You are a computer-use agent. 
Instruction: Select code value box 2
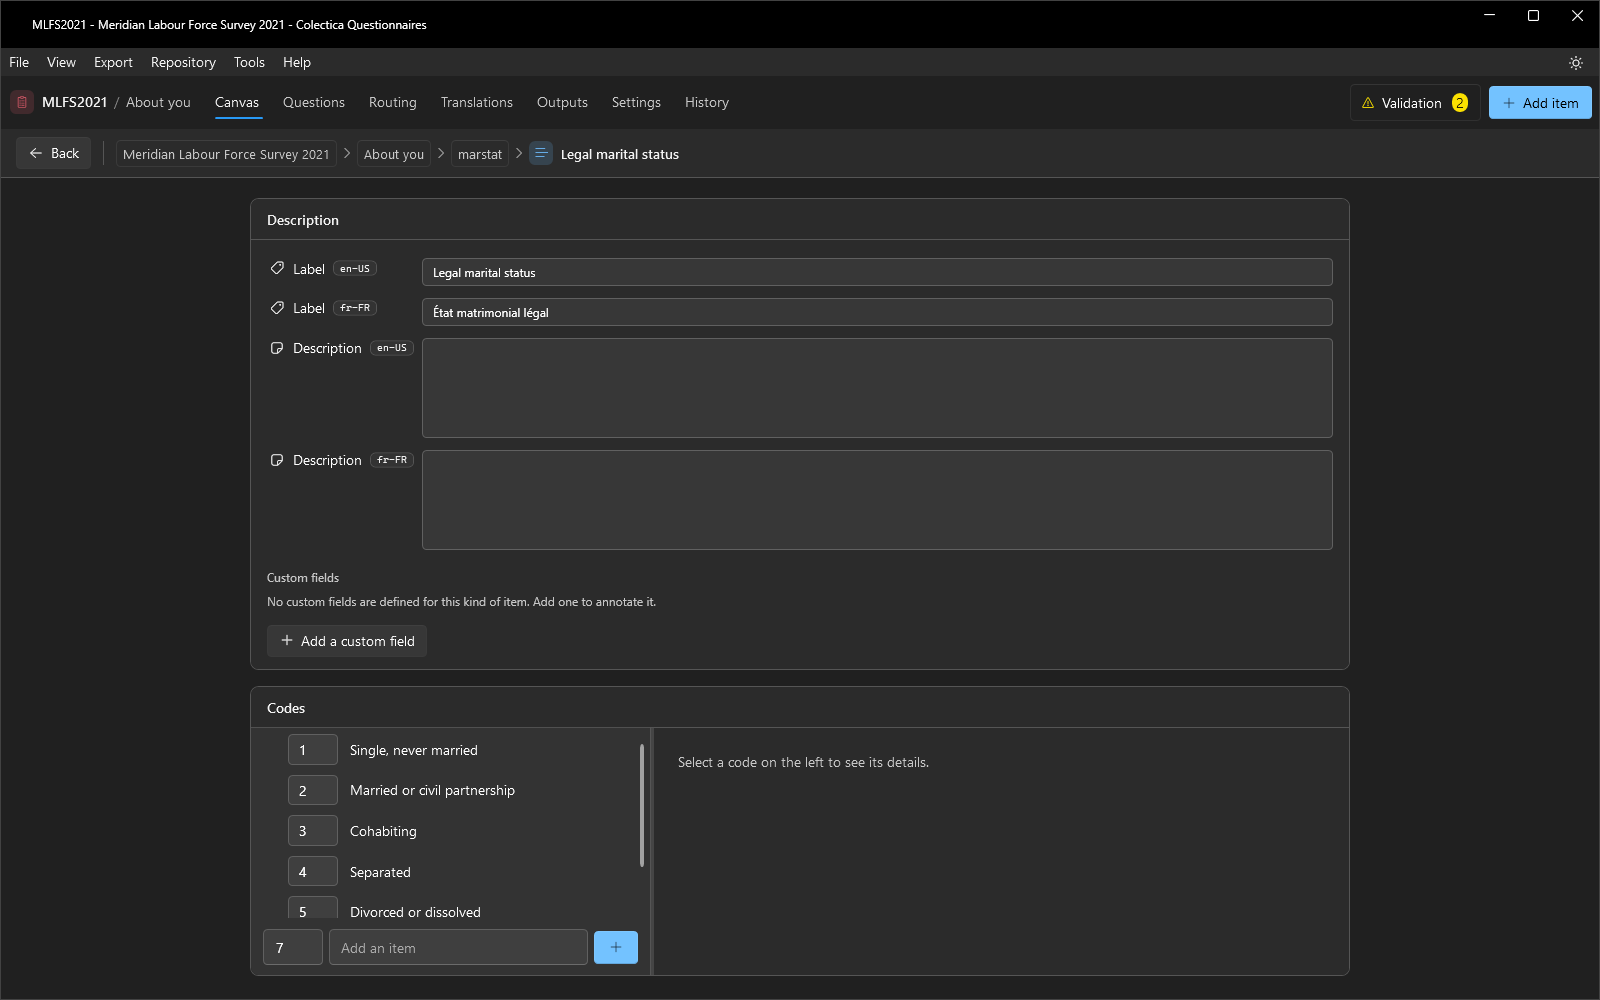click(x=313, y=790)
